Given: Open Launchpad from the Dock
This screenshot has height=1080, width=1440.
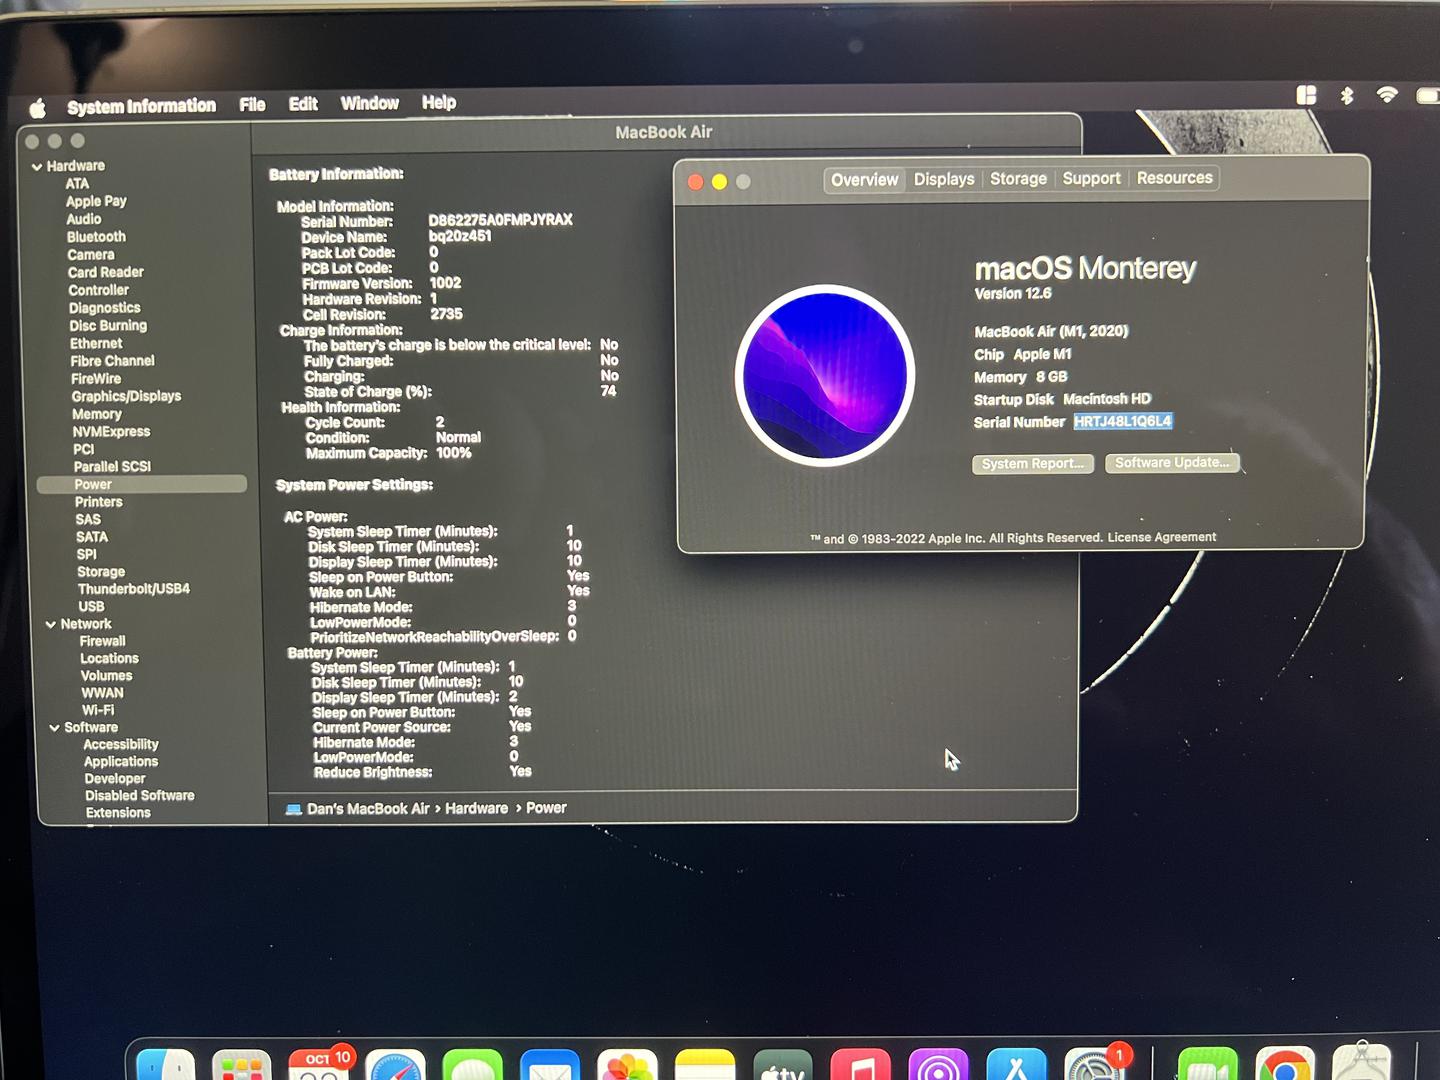Looking at the screenshot, I should pyautogui.click(x=242, y=1066).
